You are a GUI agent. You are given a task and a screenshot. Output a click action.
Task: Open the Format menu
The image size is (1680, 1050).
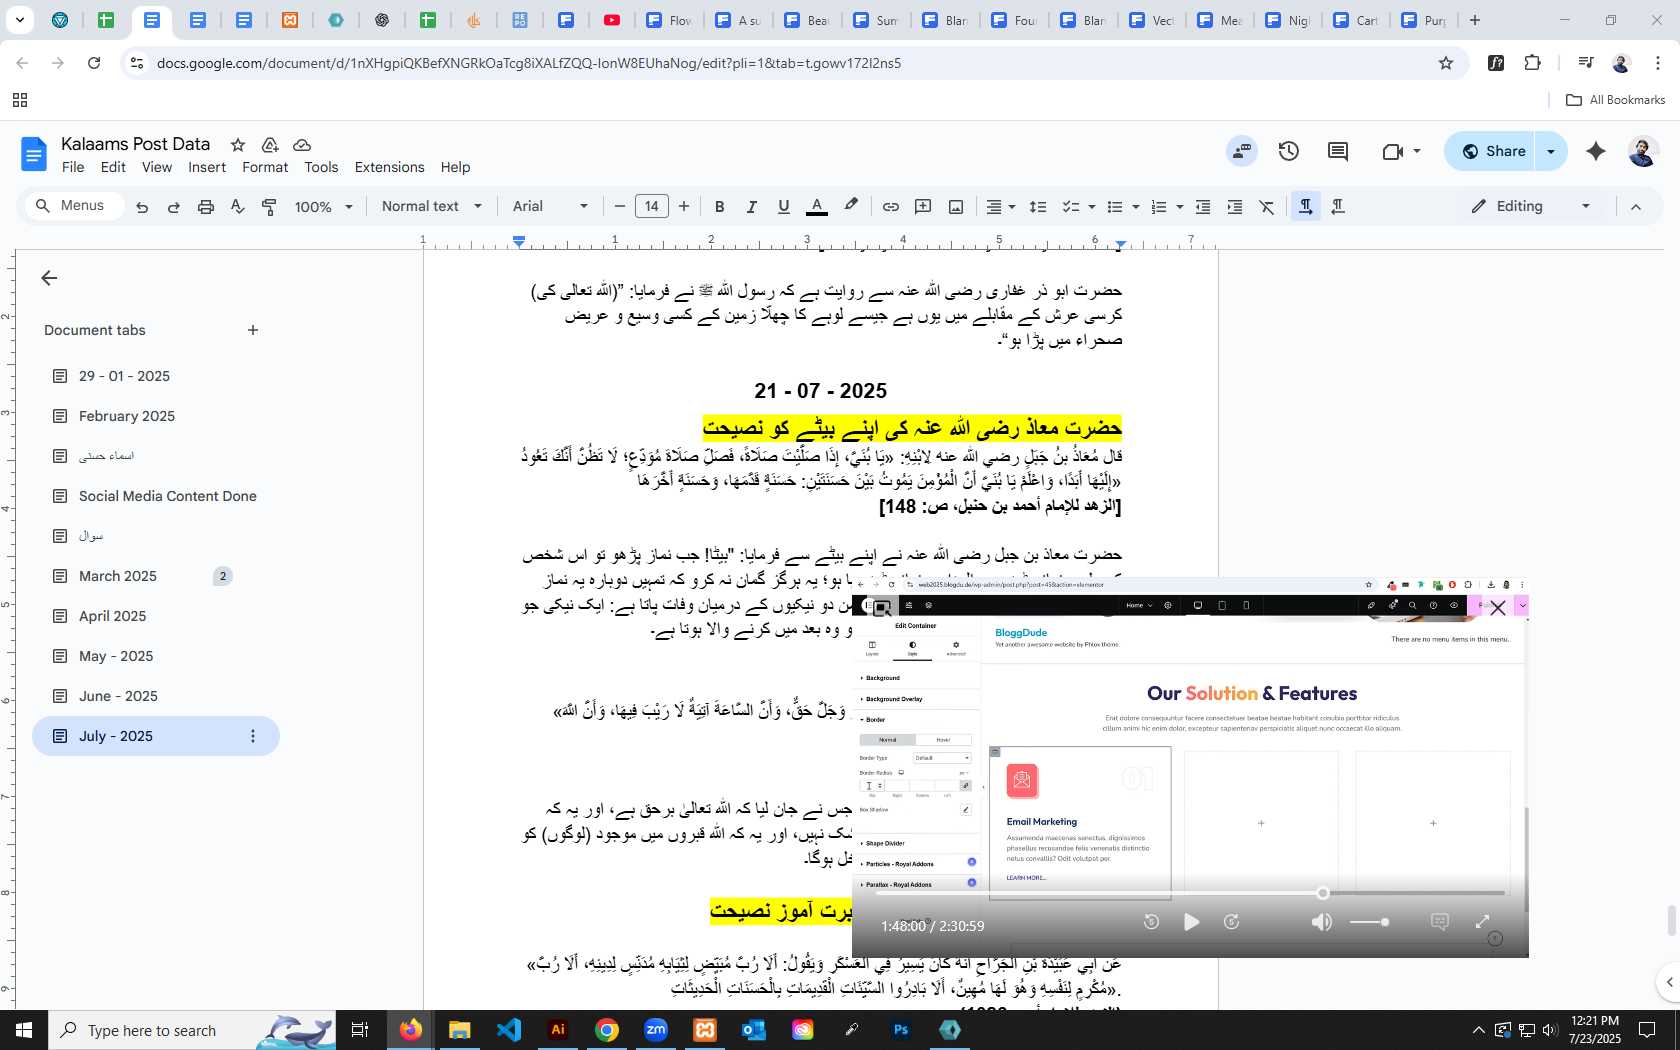coord(265,167)
